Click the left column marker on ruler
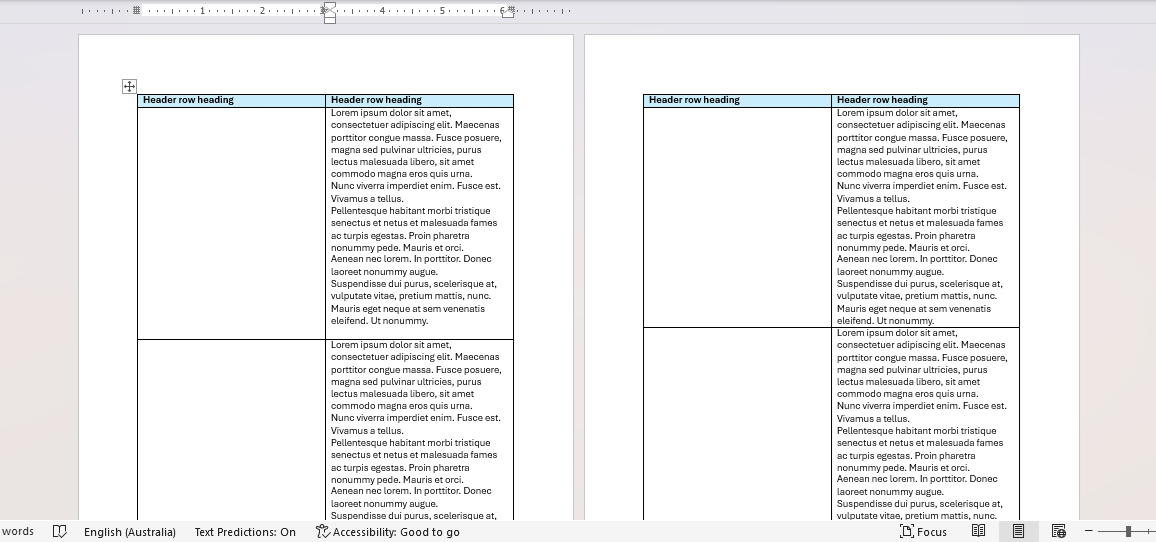This screenshot has width=1156, height=542. [x=137, y=10]
